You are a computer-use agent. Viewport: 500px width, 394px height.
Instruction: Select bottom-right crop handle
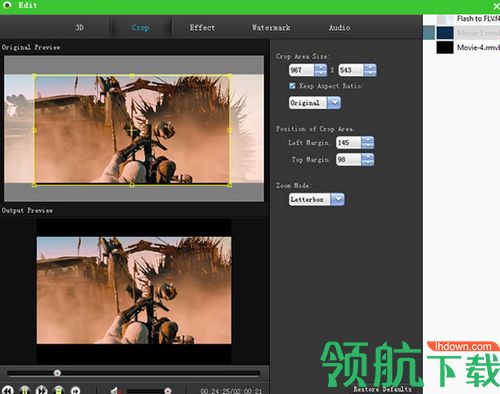pos(229,185)
